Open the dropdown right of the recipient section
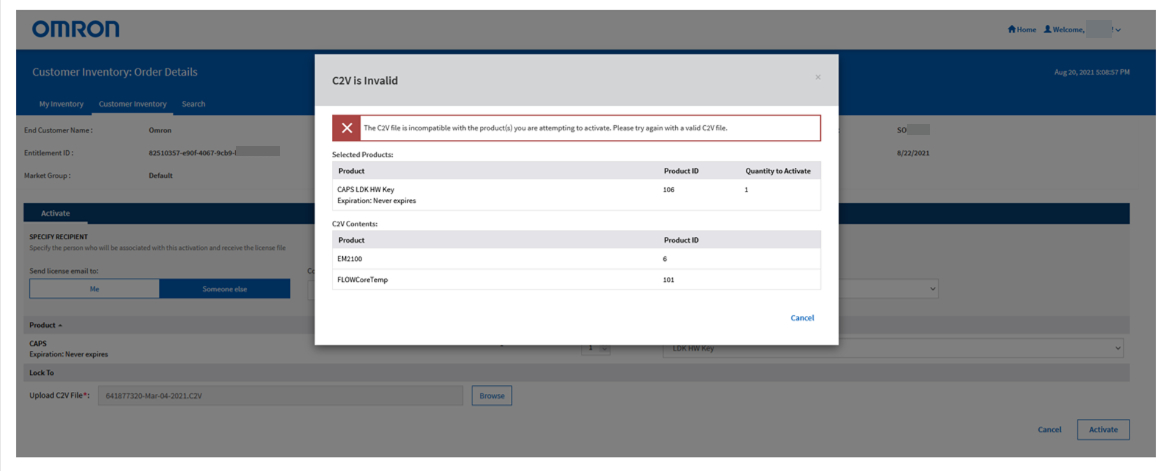Image resolution: width=1168 pixels, height=471 pixels. click(x=888, y=288)
